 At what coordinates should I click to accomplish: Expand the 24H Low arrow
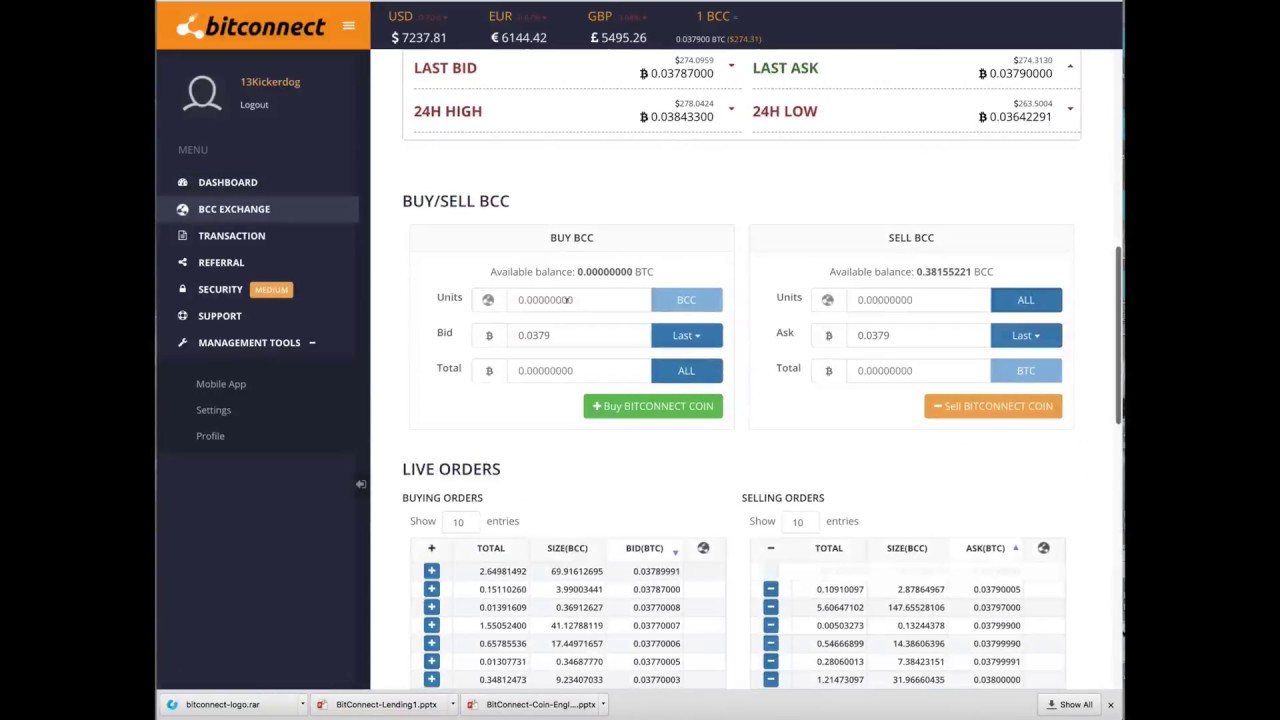(x=1070, y=108)
